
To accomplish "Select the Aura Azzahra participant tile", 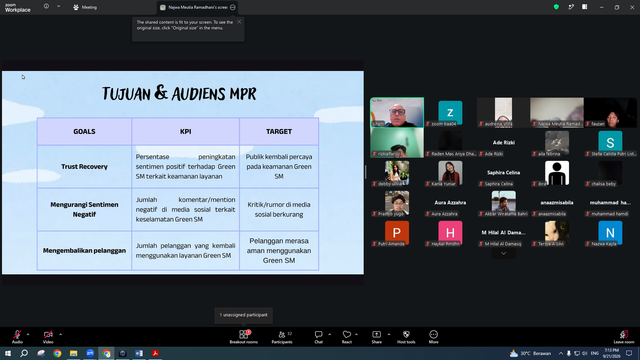I will 450,202.
